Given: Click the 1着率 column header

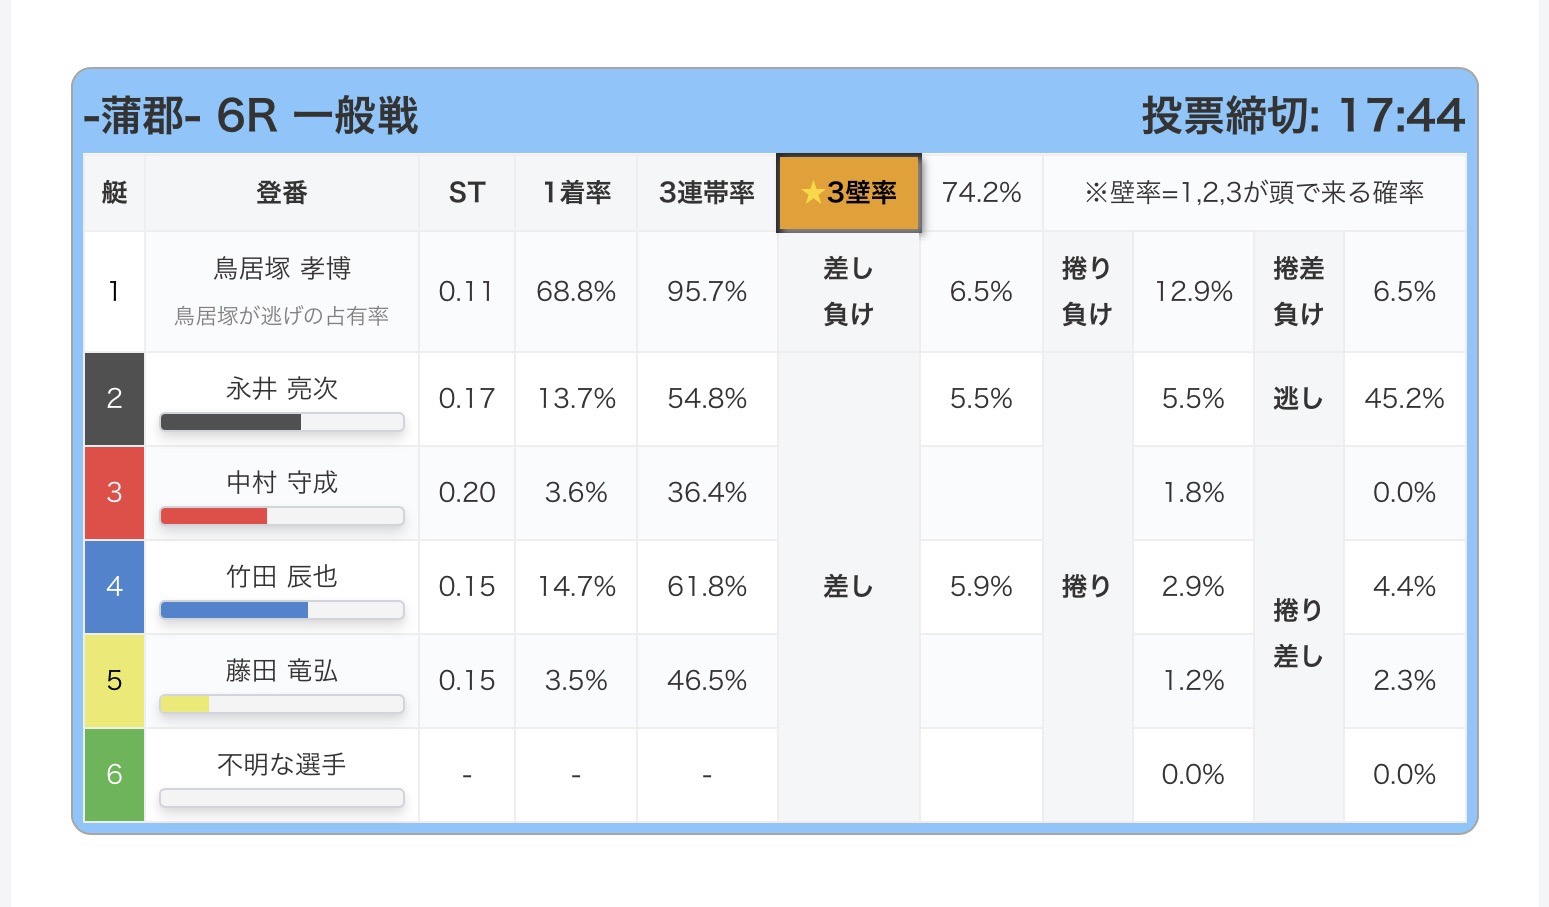Looking at the screenshot, I should click(x=576, y=193).
